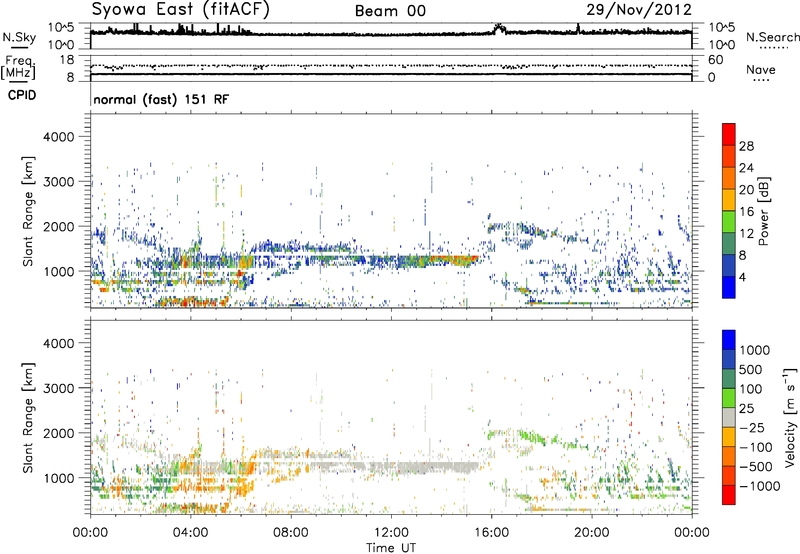Click the 'Beam 00' label

coord(390,11)
